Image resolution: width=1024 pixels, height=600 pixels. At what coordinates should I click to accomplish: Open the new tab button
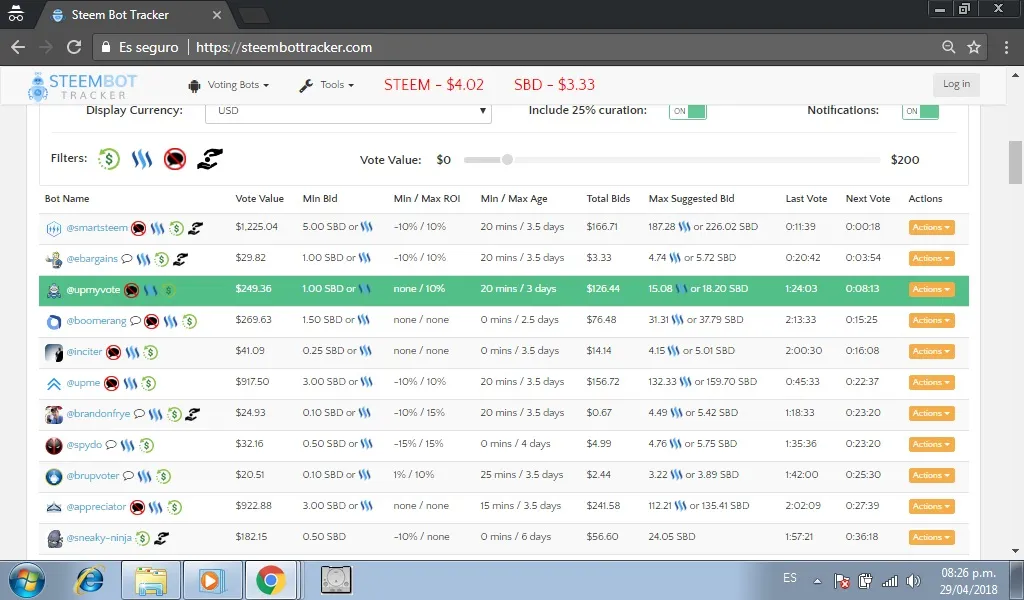(x=253, y=16)
